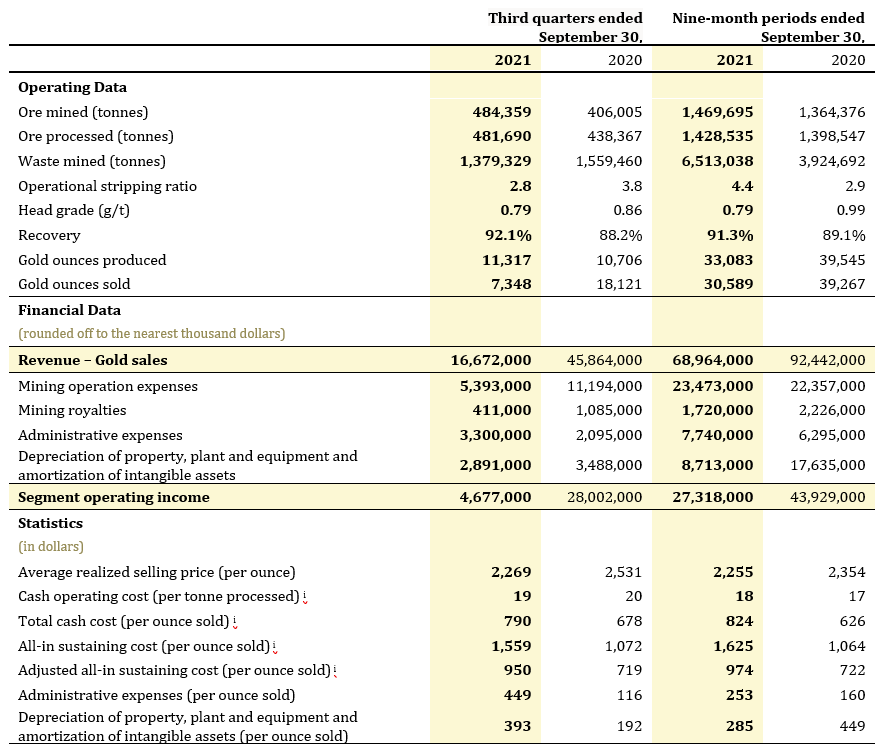Click segment operating income value 43,929,000
This screenshot has height=753, width=882.
pos(827,497)
